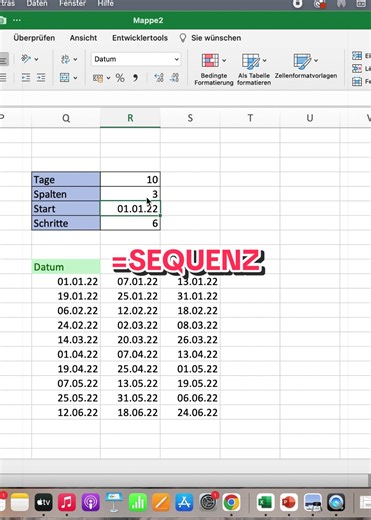
Task: Expand the currency format dropdown arrow
Action: coord(108,78)
